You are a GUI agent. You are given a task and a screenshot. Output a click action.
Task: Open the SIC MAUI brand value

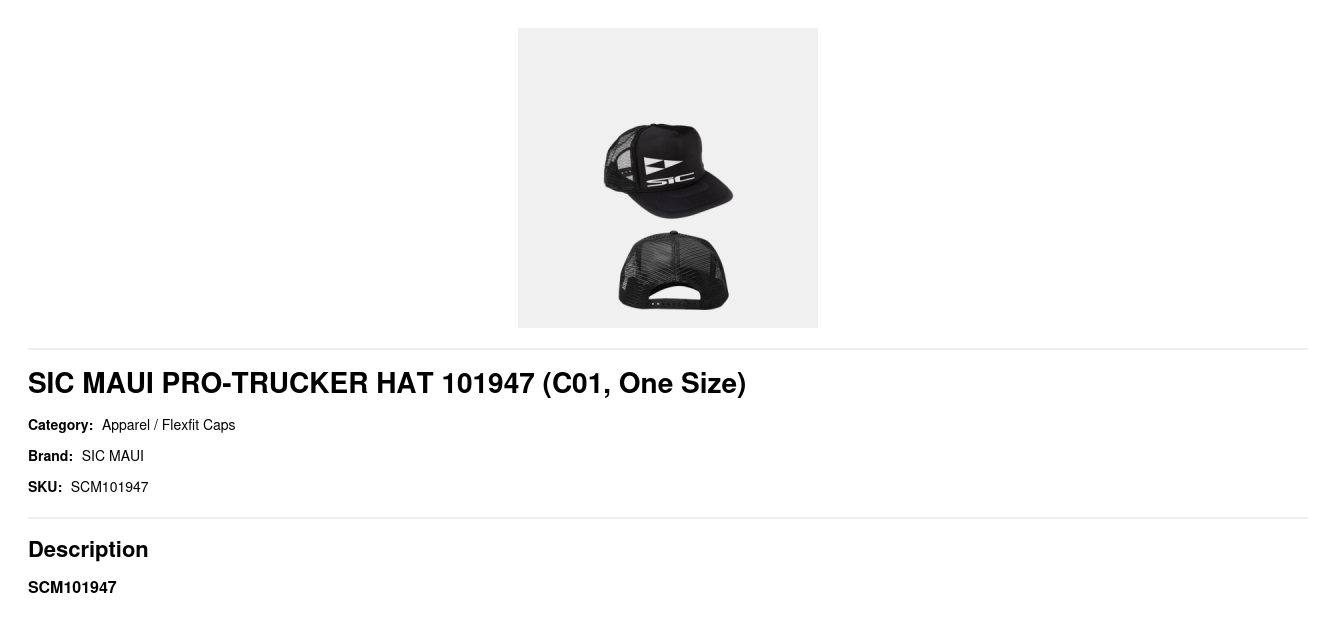point(113,456)
